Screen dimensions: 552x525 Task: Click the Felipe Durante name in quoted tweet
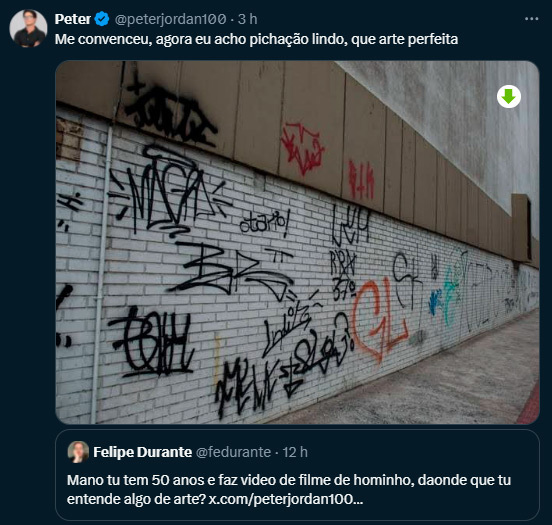tap(143, 452)
